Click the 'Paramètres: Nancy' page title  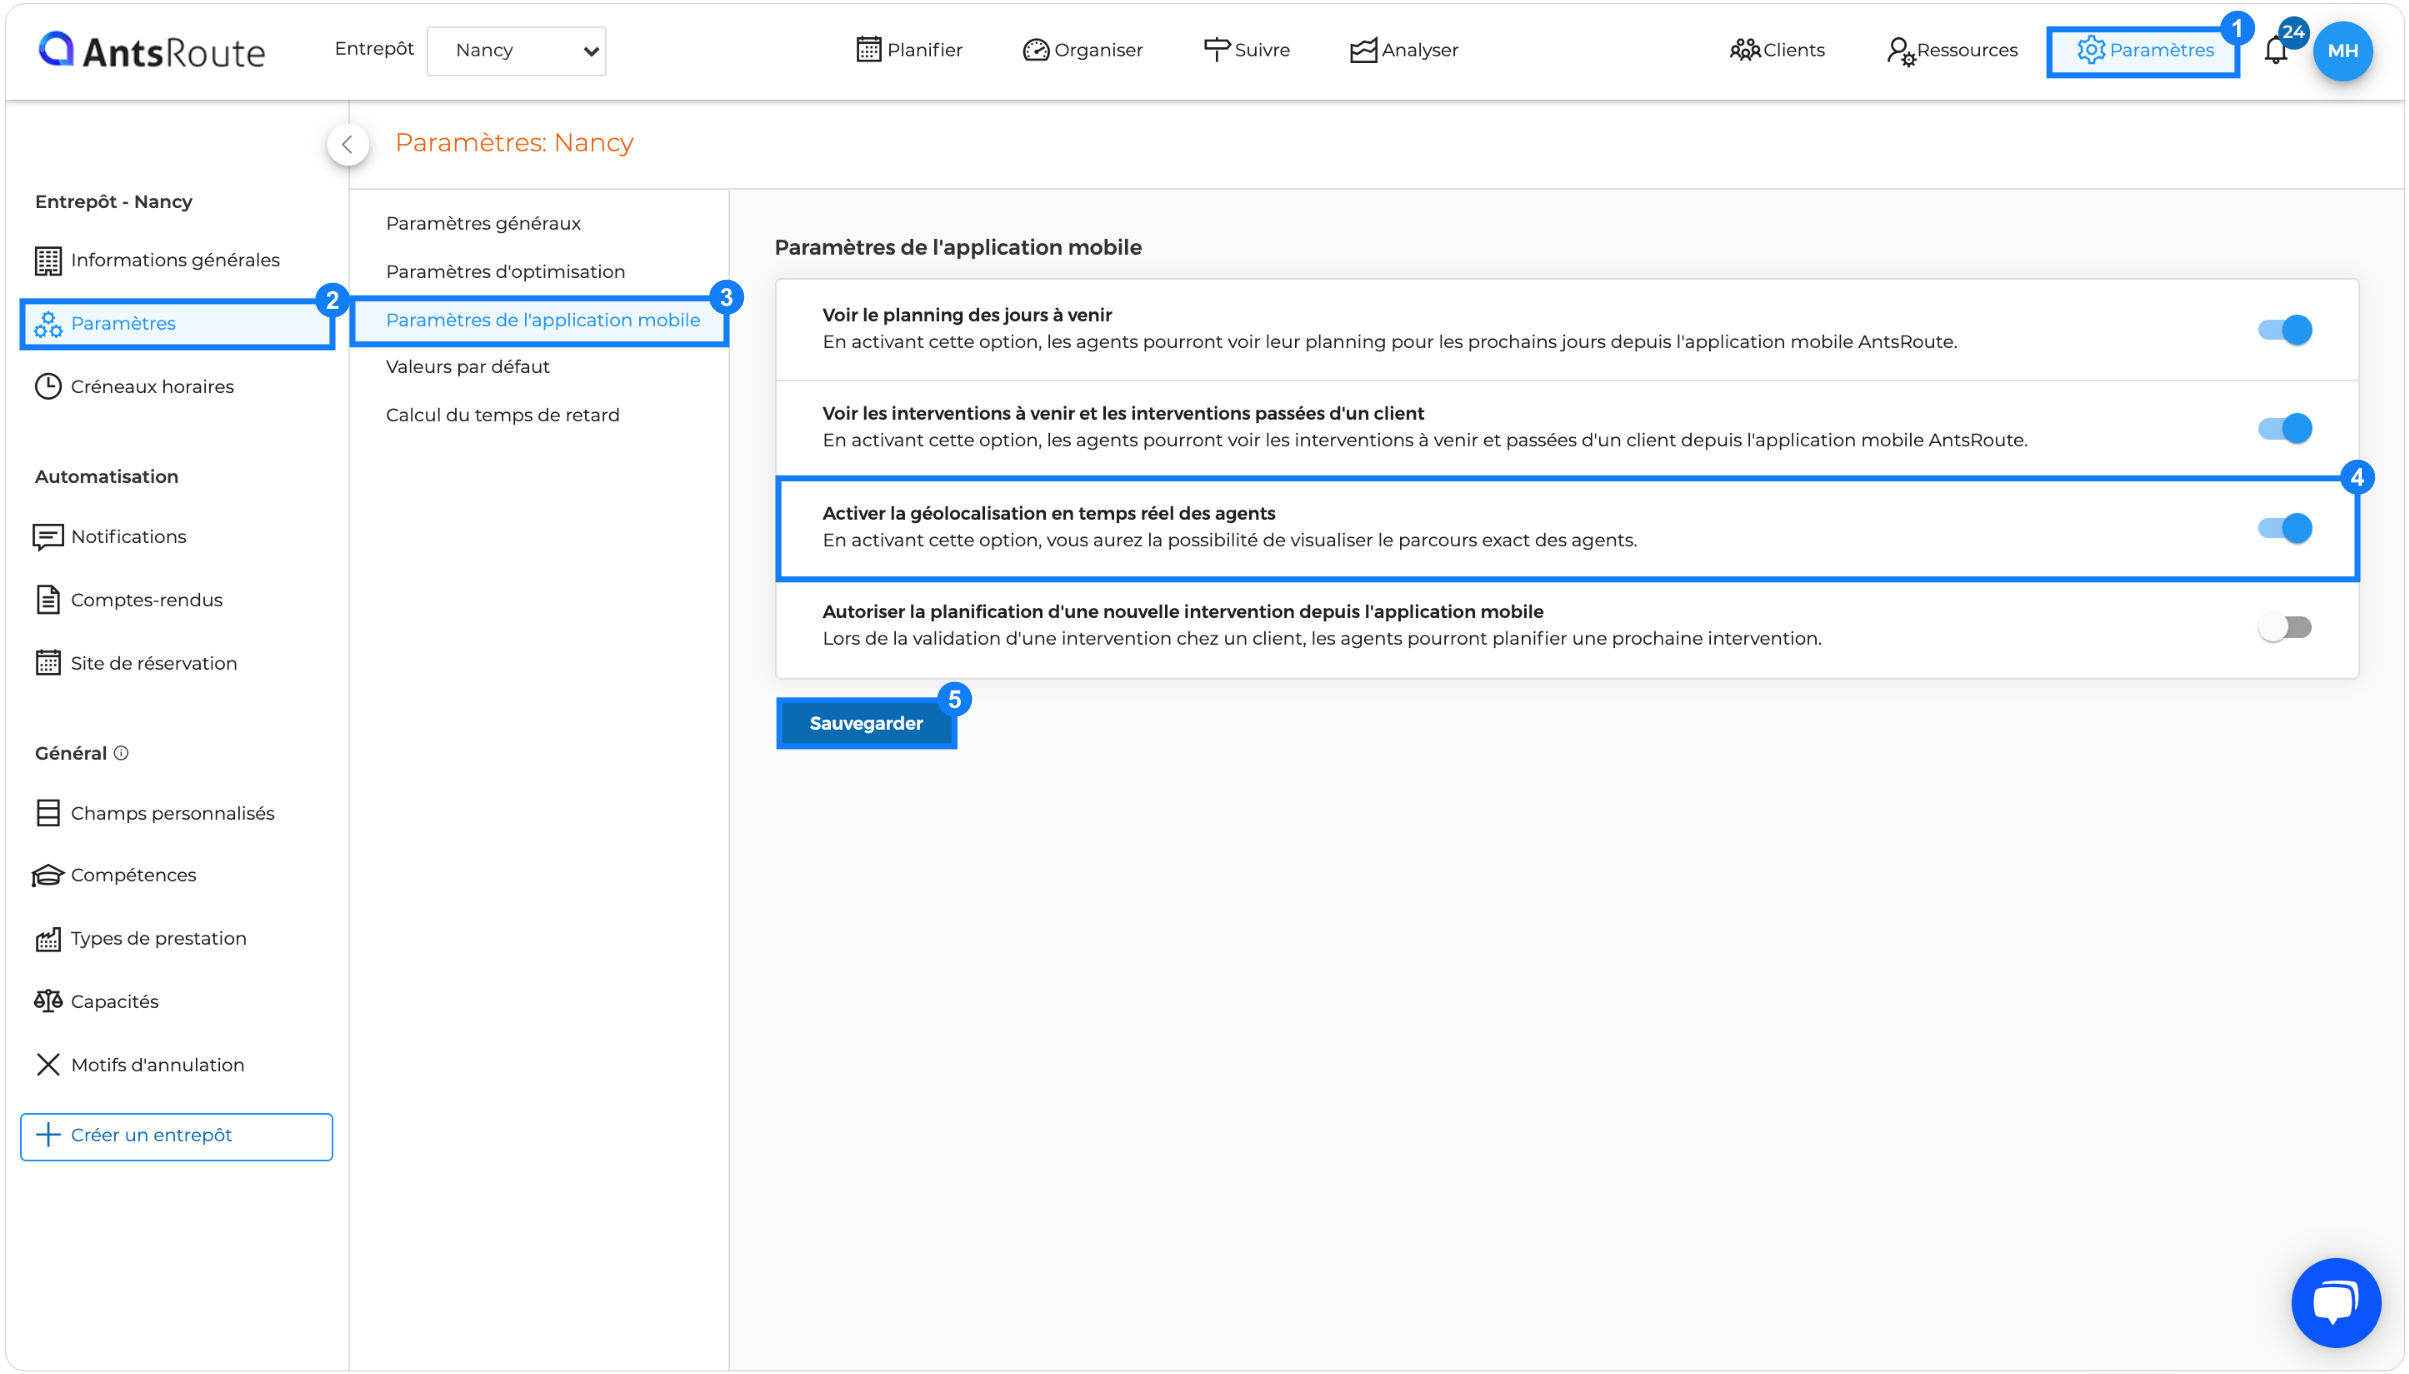tap(514, 143)
